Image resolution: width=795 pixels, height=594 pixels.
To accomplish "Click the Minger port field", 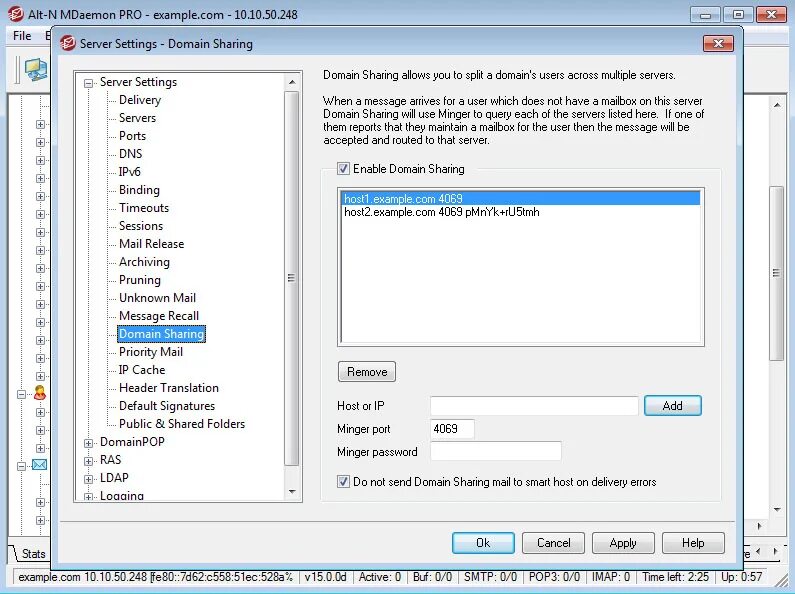I will pyautogui.click(x=452, y=429).
